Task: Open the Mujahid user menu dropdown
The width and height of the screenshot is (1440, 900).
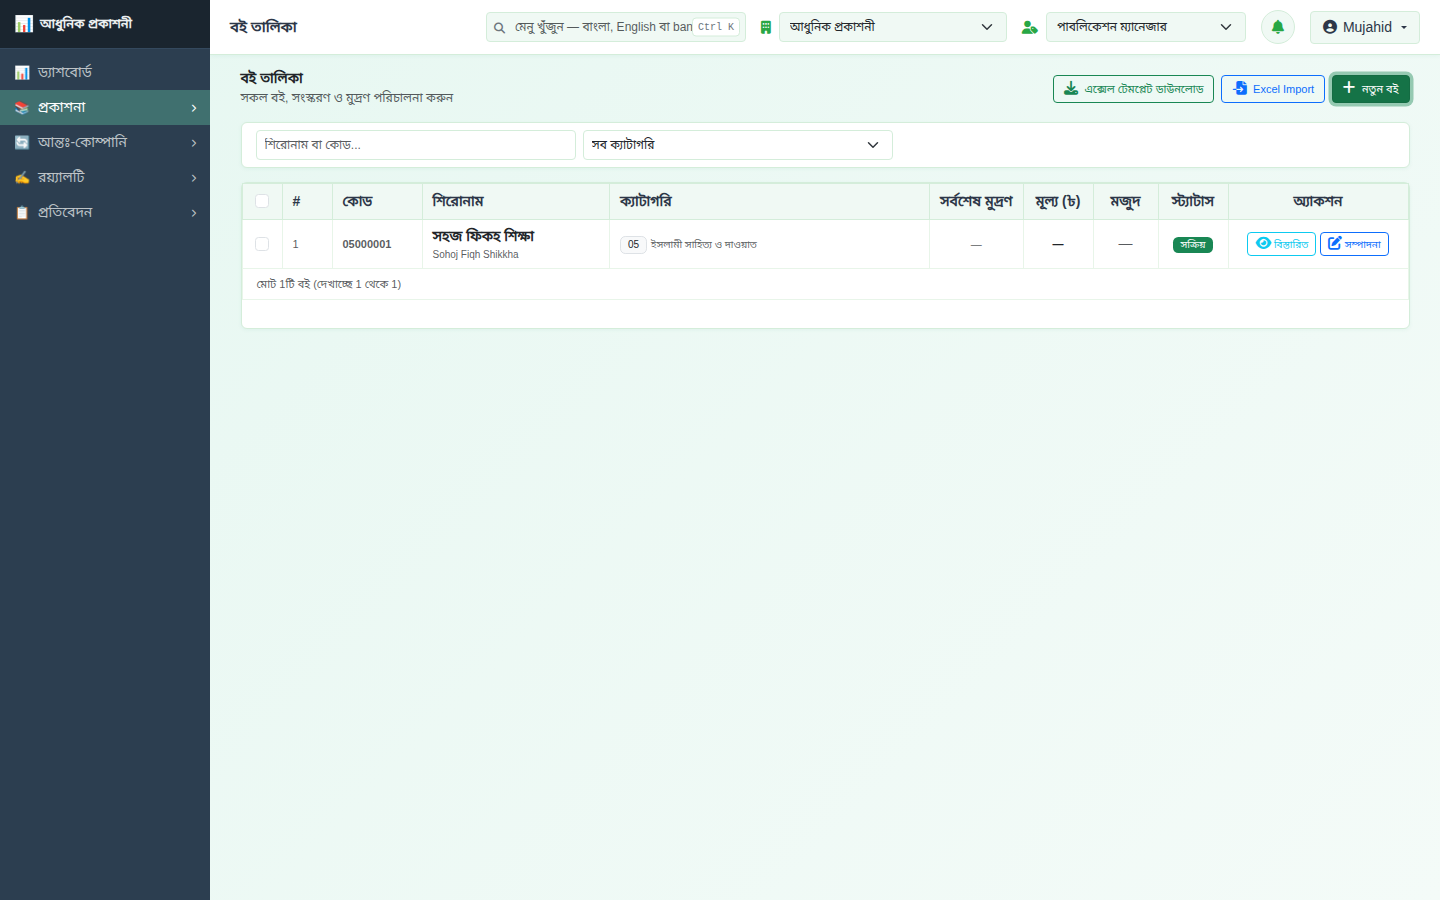Action: (1365, 27)
